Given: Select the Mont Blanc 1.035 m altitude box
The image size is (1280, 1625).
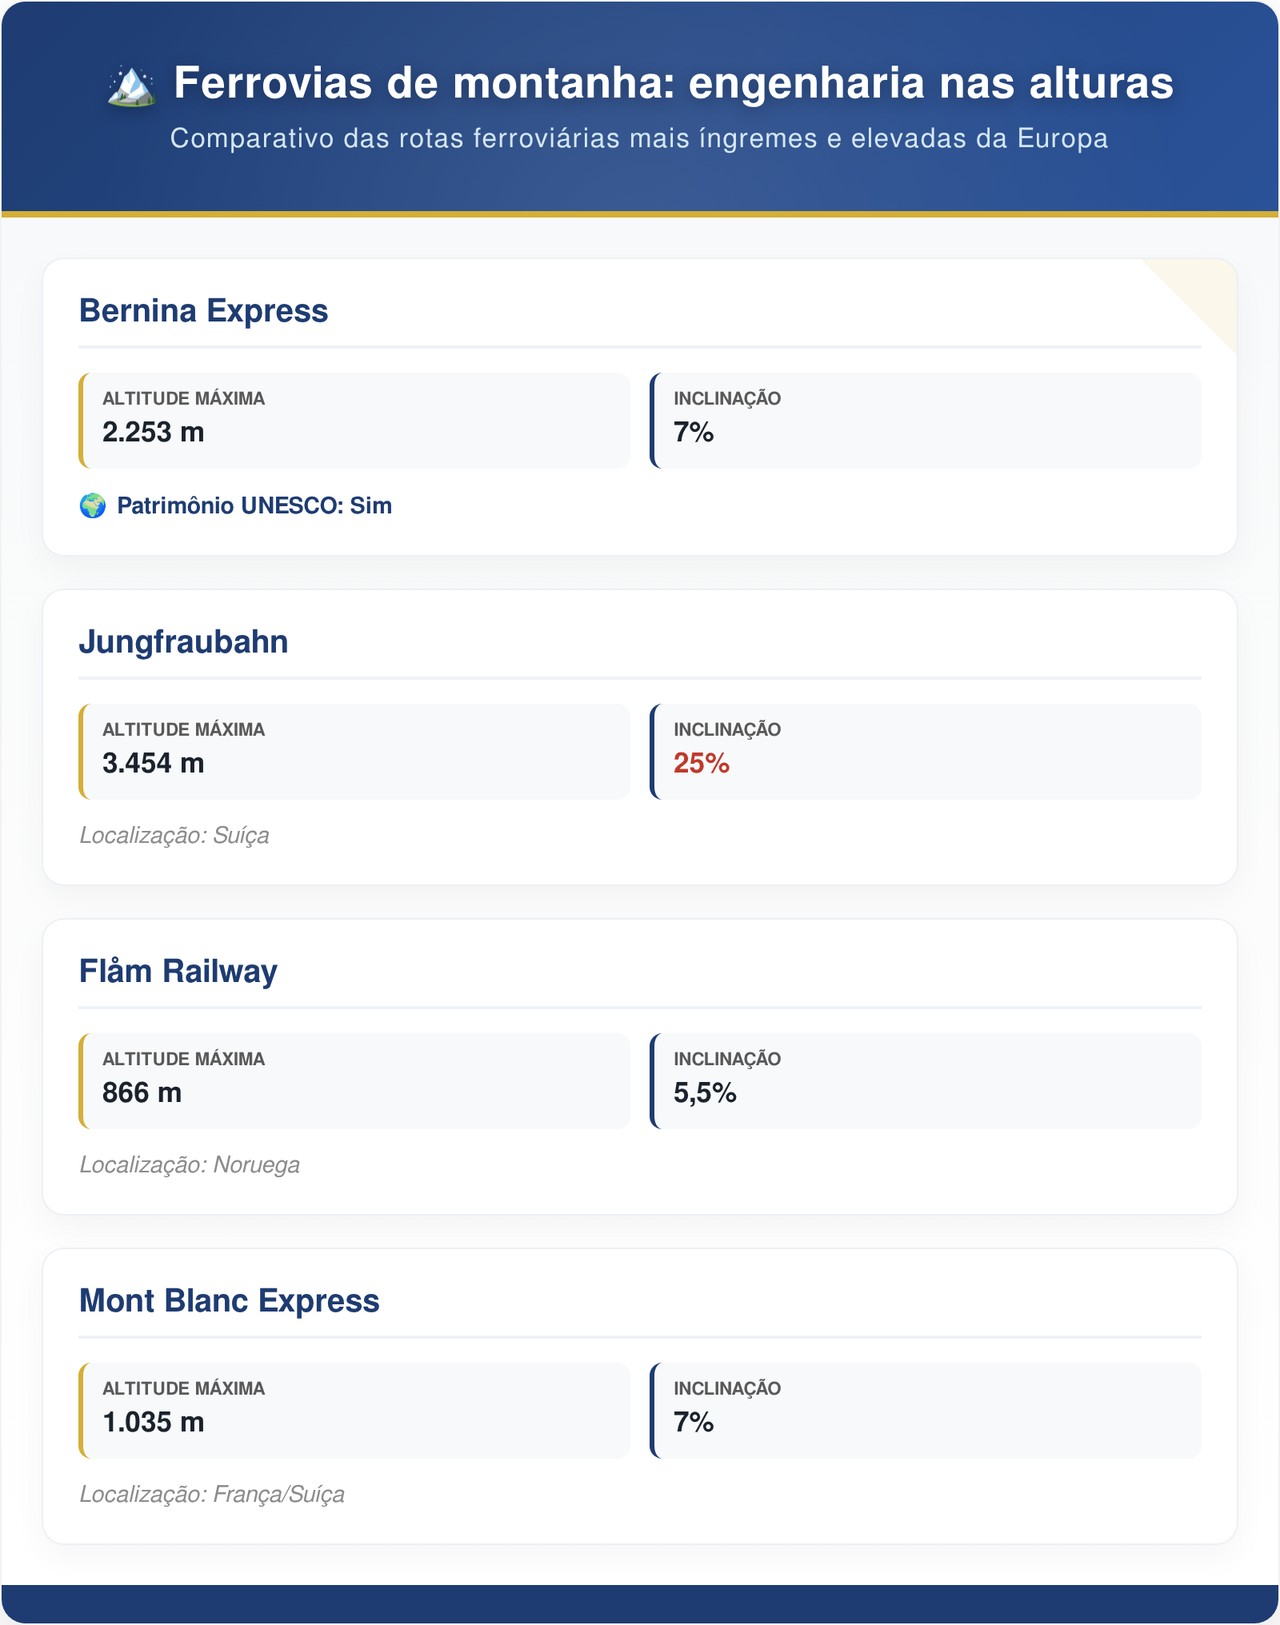Looking at the screenshot, I should [355, 1410].
